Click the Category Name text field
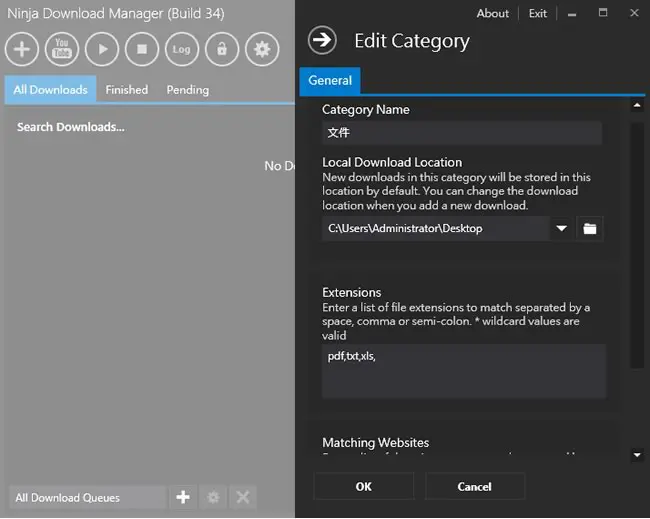 click(x=462, y=133)
